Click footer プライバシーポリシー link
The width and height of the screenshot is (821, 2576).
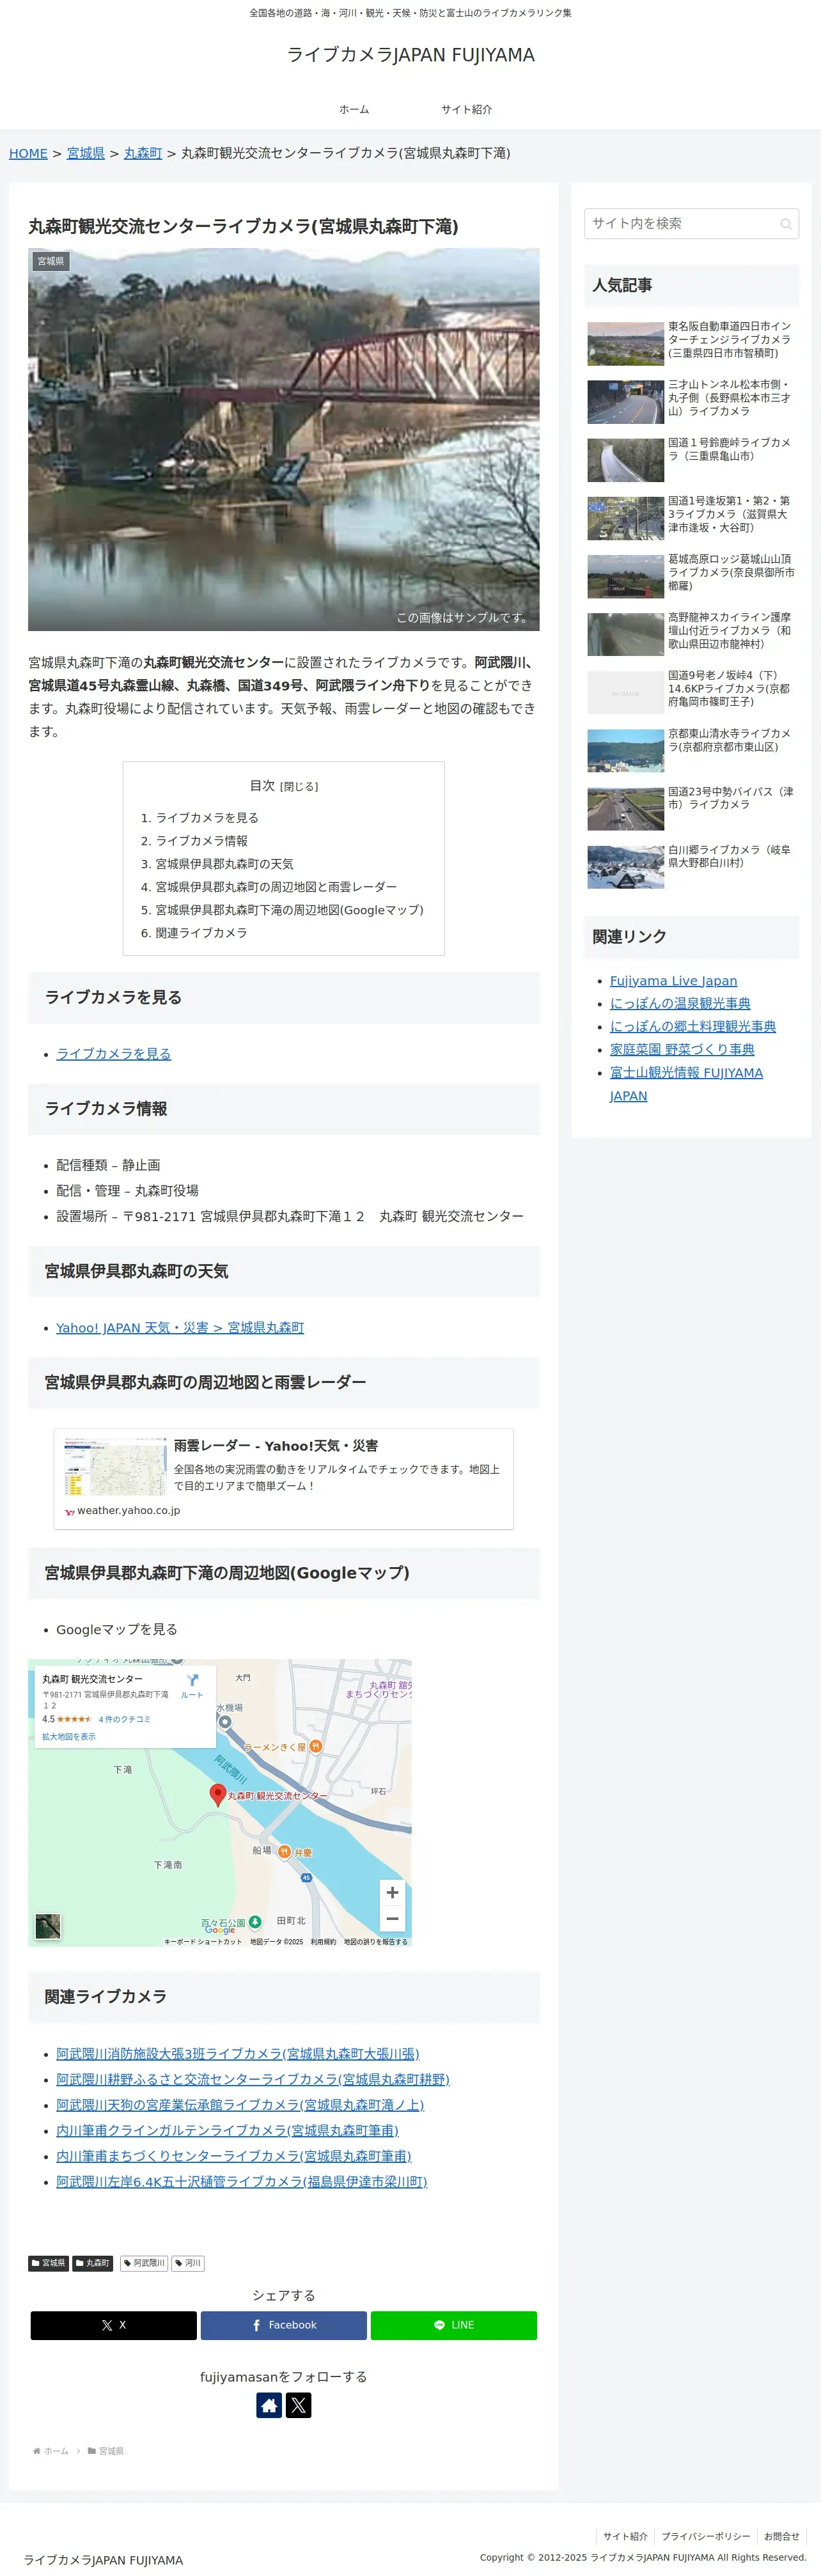click(705, 2536)
